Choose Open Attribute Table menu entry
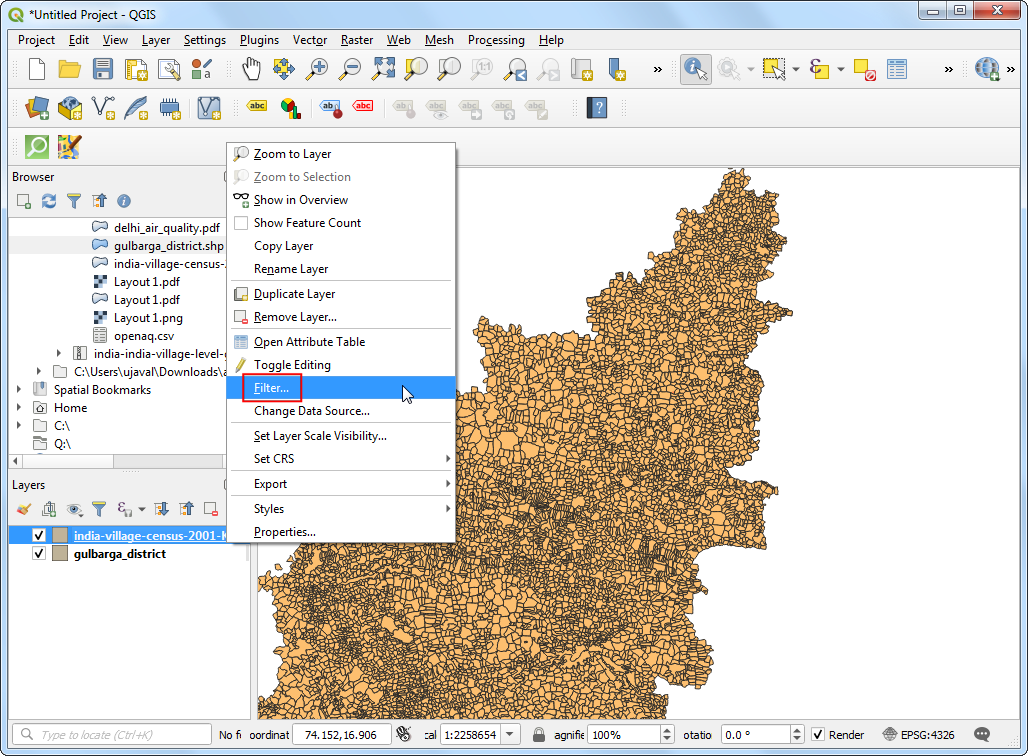 pyautogui.click(x=341, y=342)
